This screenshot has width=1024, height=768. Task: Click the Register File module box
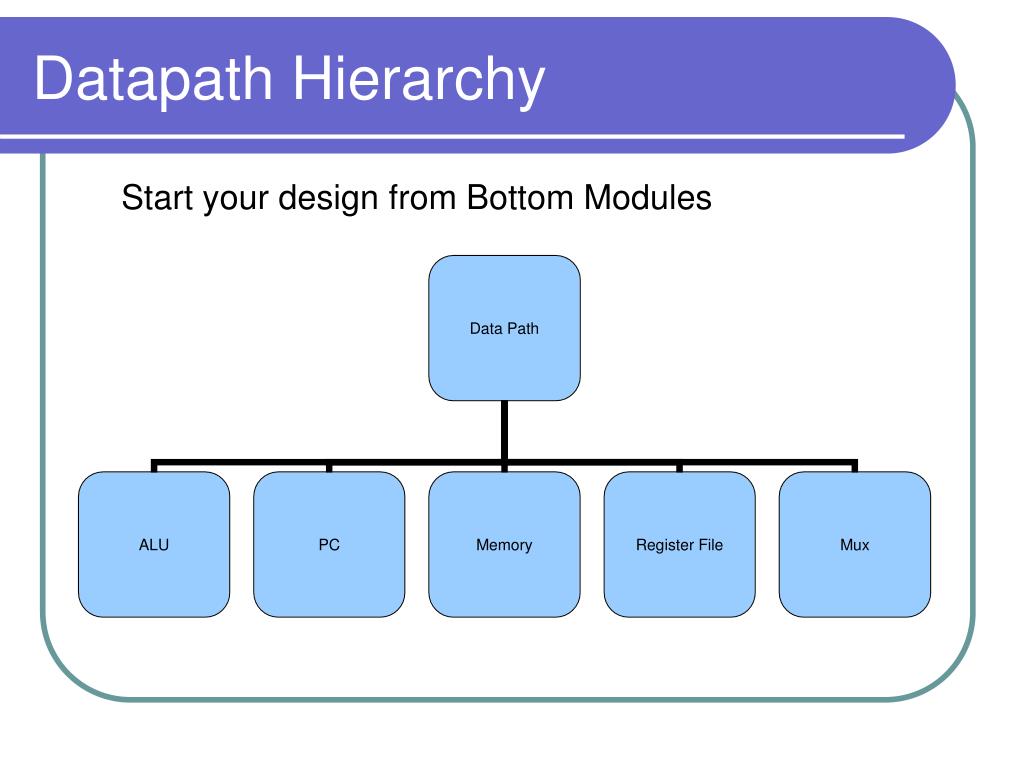680,544
